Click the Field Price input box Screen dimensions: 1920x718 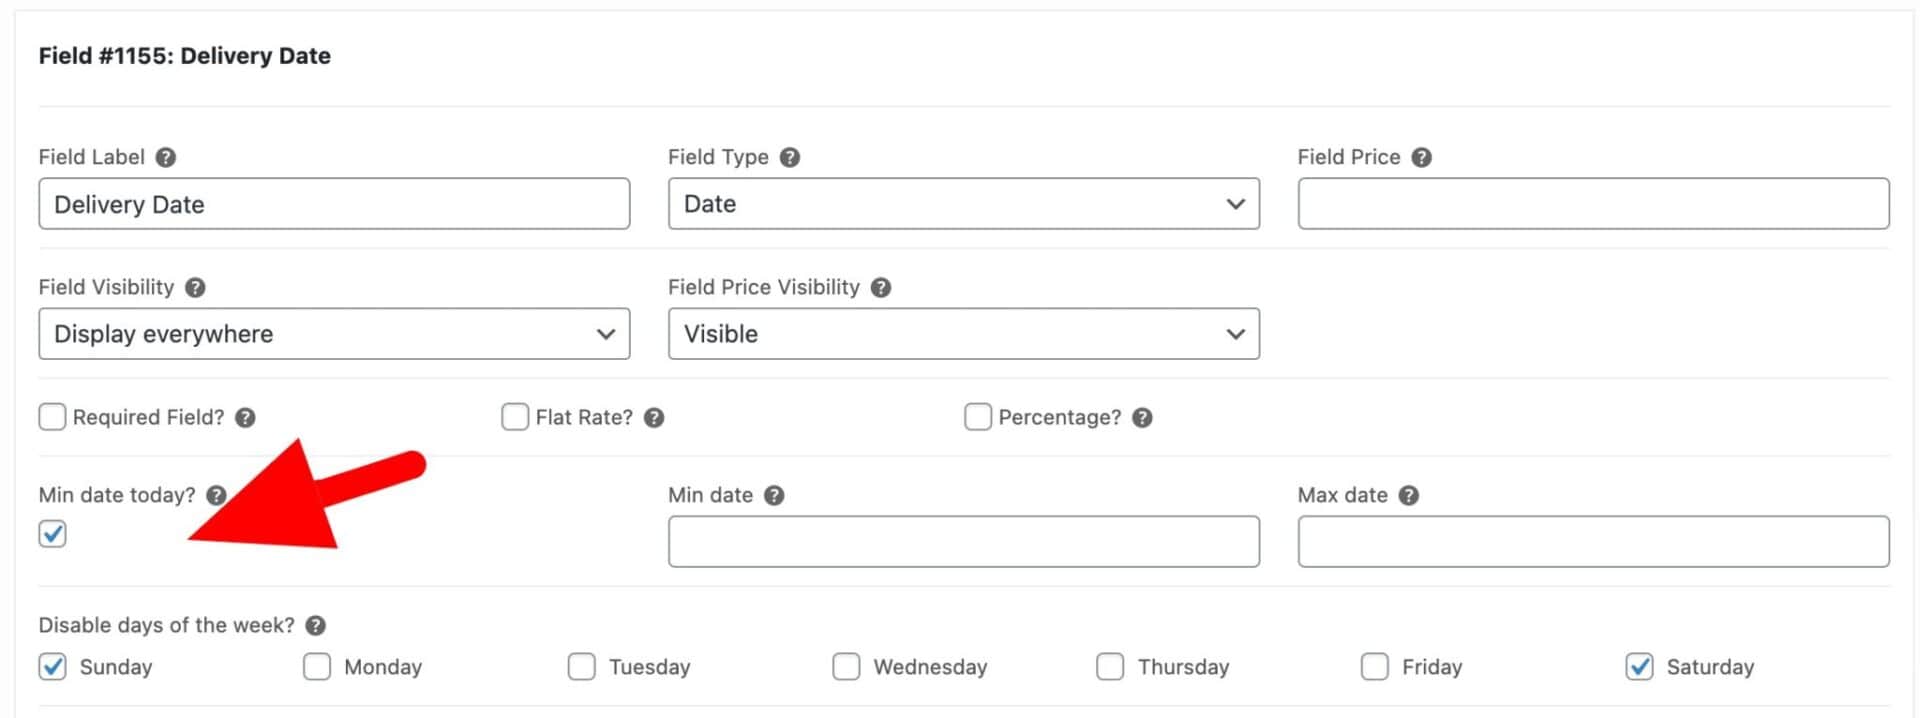(x=1594, y=204)
